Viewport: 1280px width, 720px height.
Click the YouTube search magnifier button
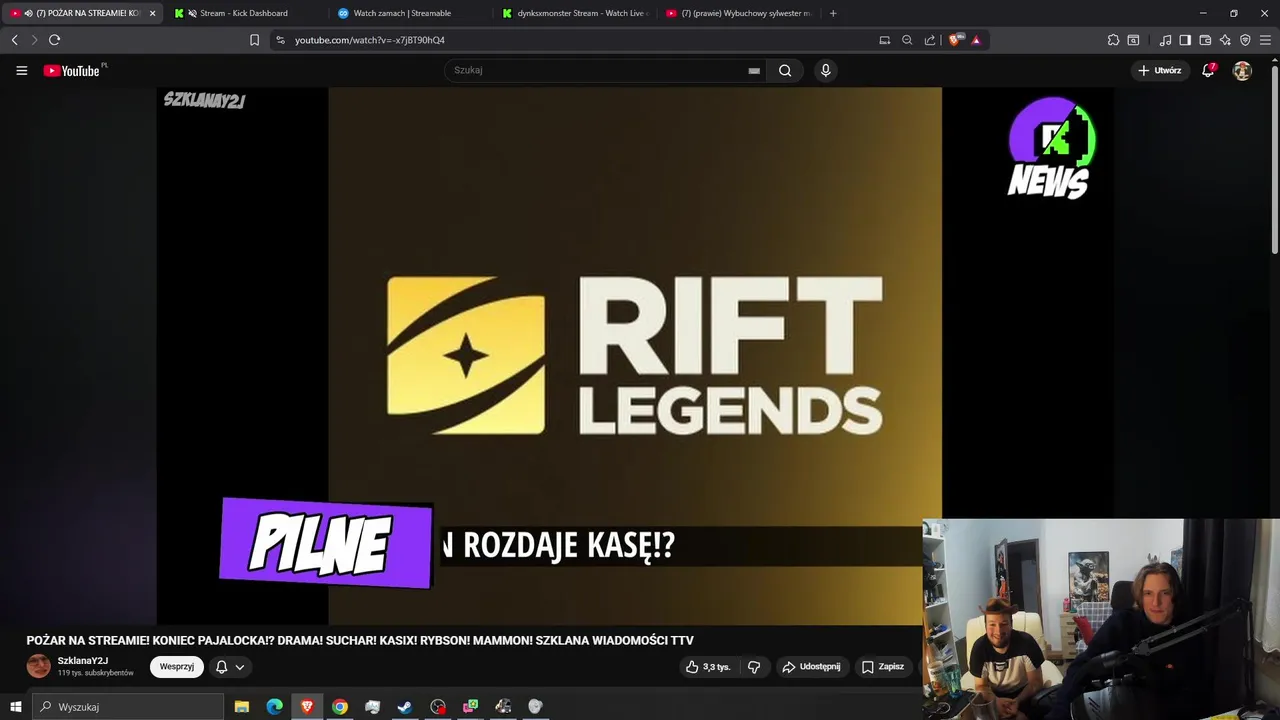(785, 70)
